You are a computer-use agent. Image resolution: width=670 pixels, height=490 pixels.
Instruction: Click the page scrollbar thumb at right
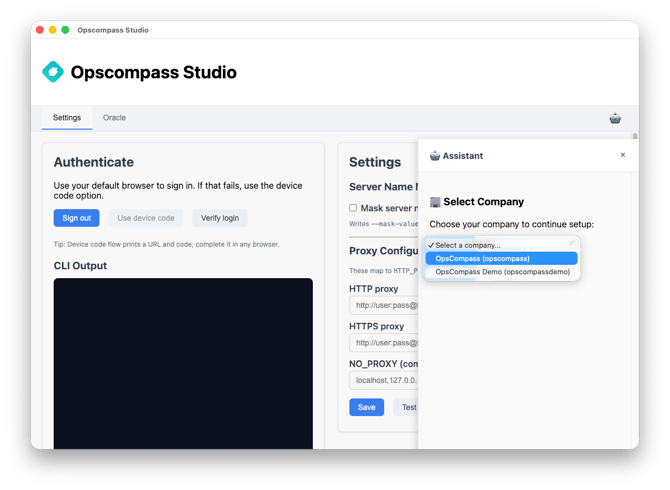coord(635,136)
